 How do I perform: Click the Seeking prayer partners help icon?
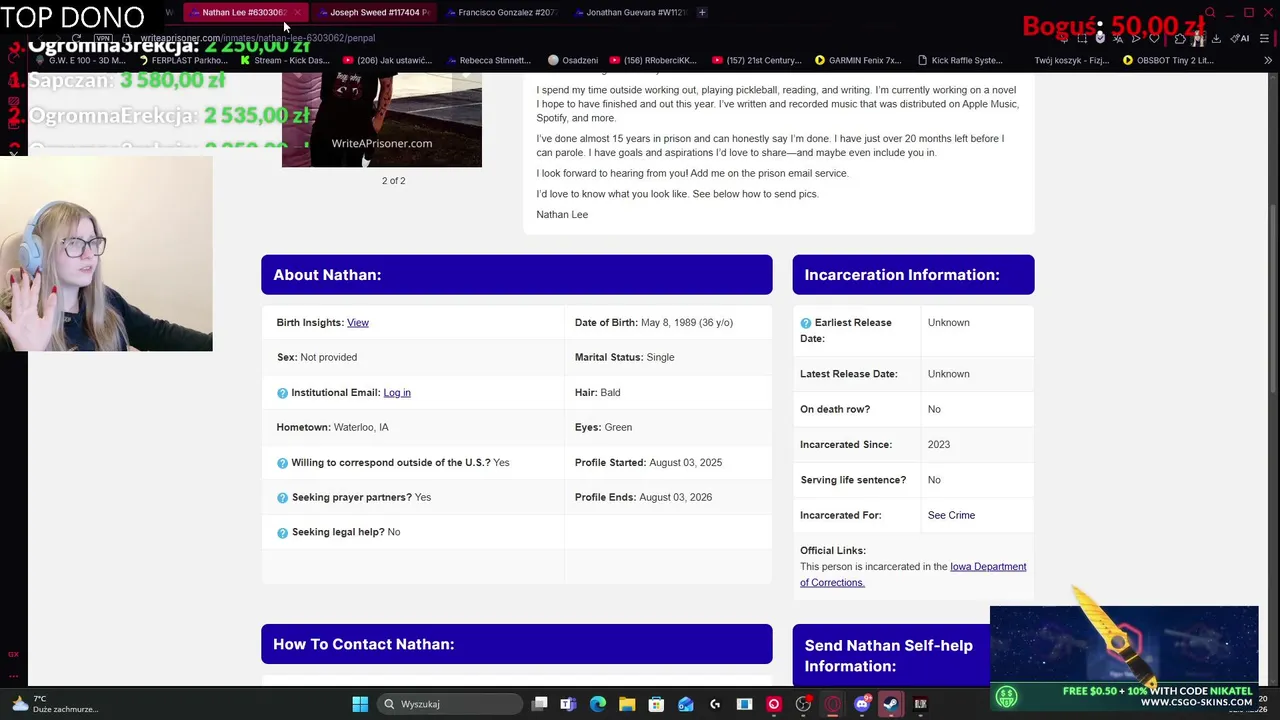(282, 498)
